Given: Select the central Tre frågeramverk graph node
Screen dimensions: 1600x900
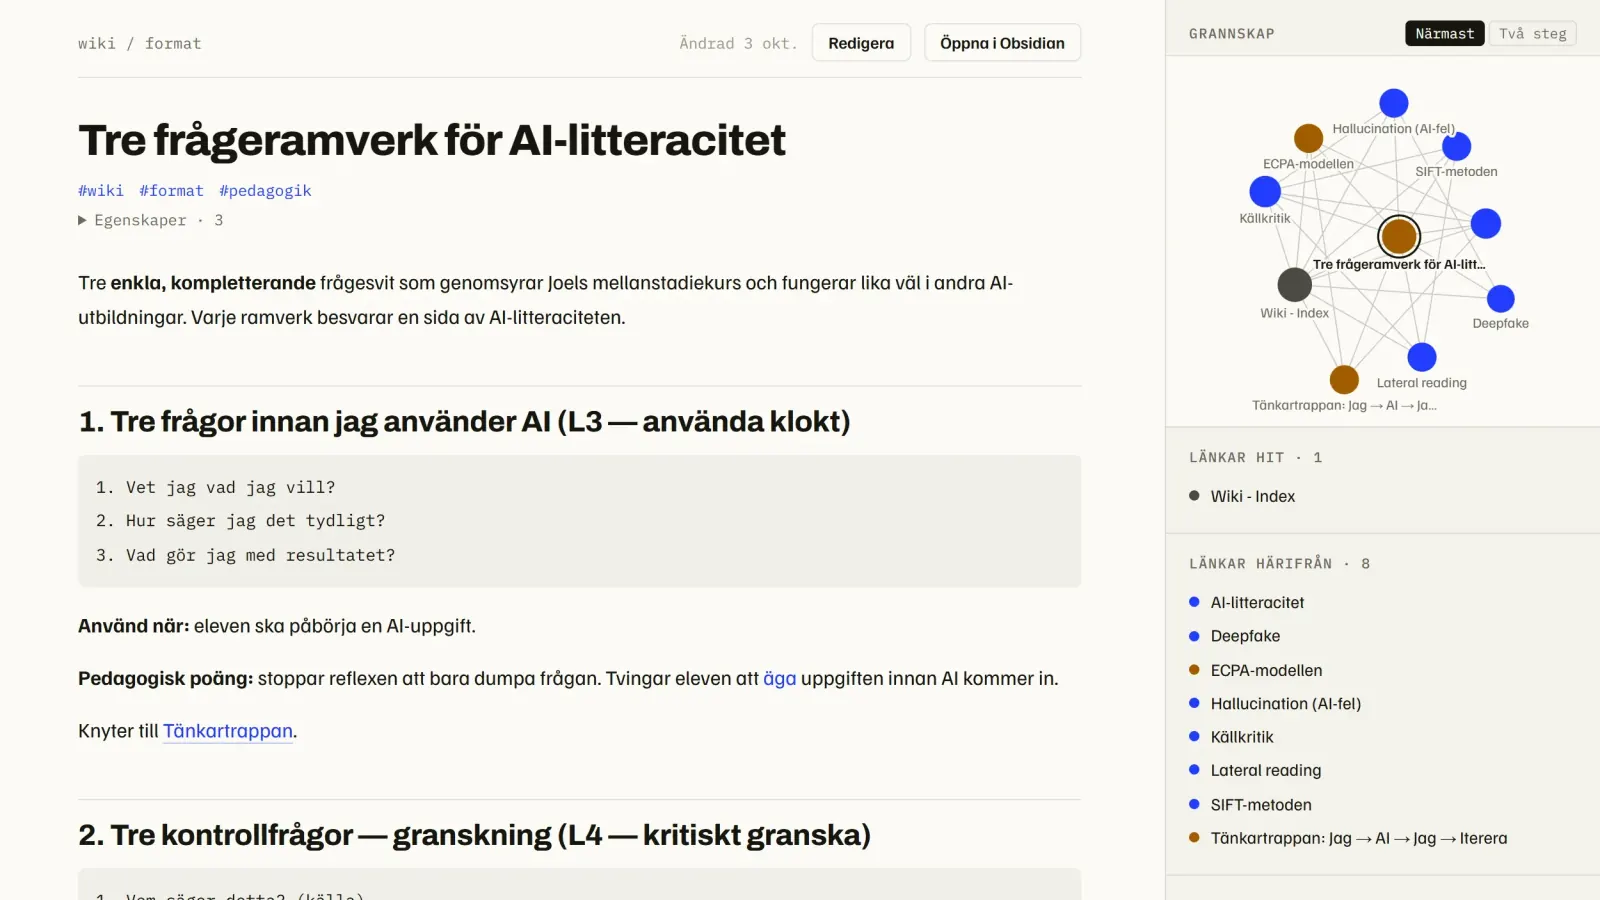Looking at the screenshot, I should (1399, 236).
